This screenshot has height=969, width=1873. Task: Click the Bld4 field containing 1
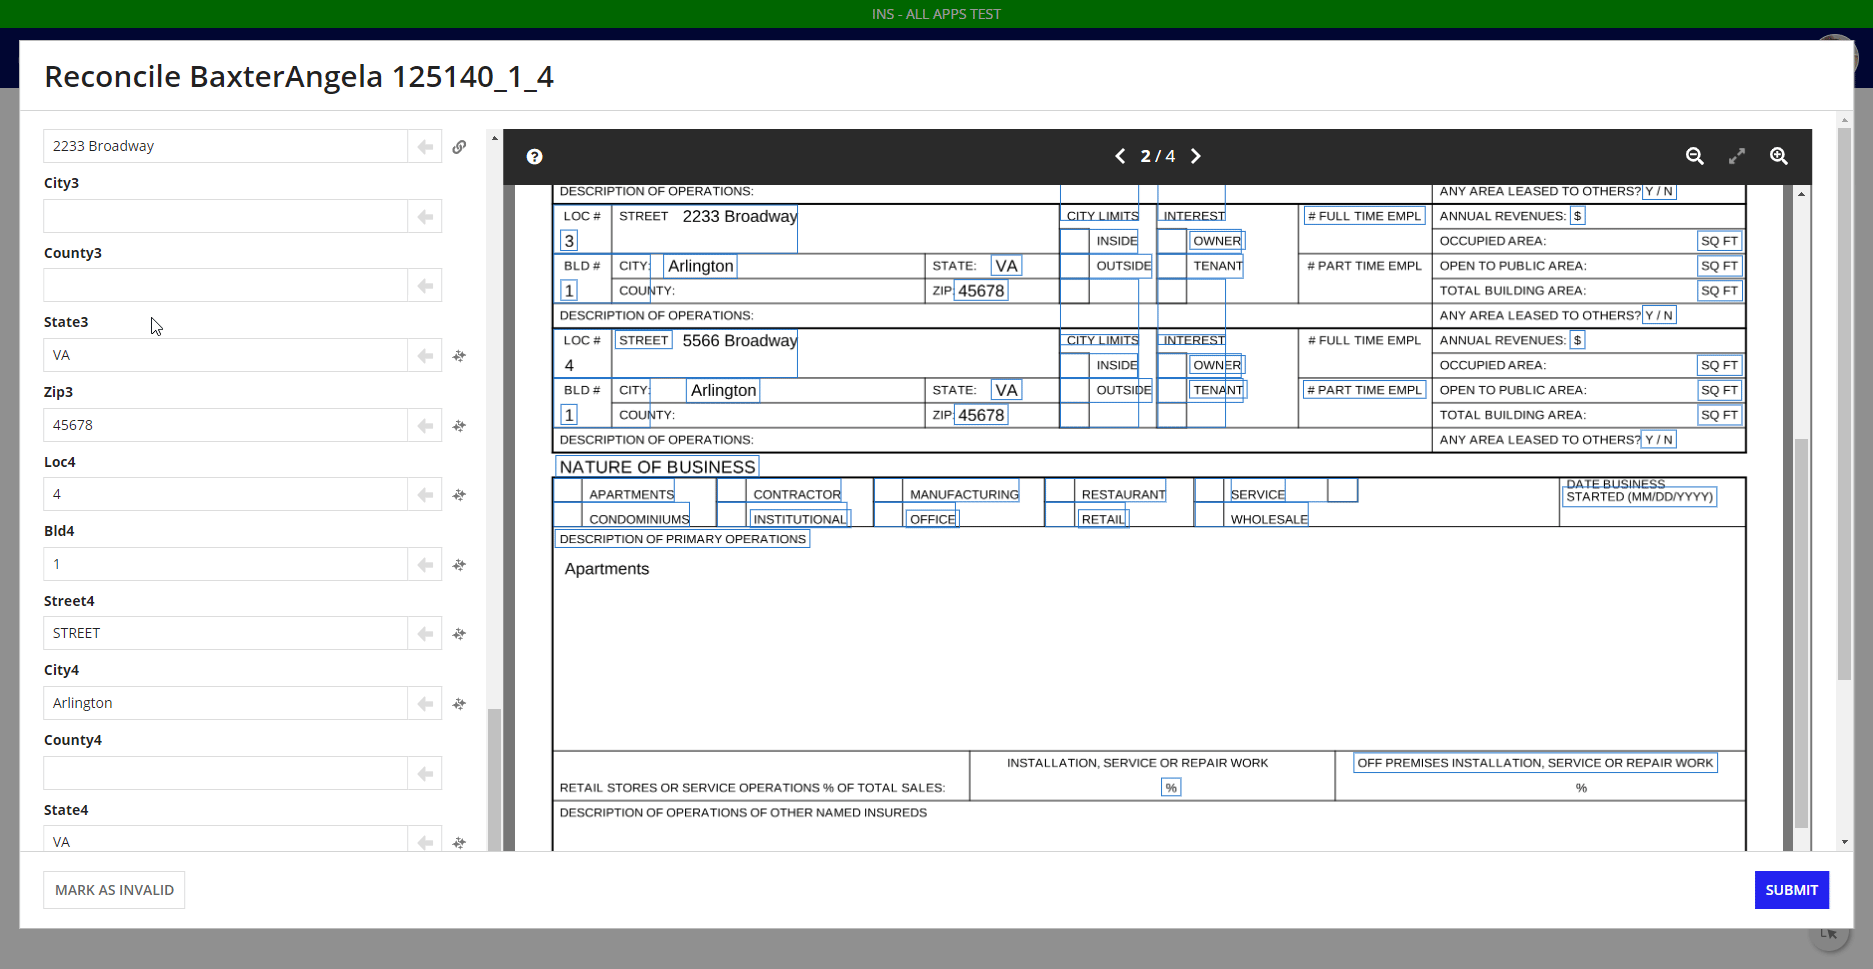pyautogui.click(x=225, y=564)
